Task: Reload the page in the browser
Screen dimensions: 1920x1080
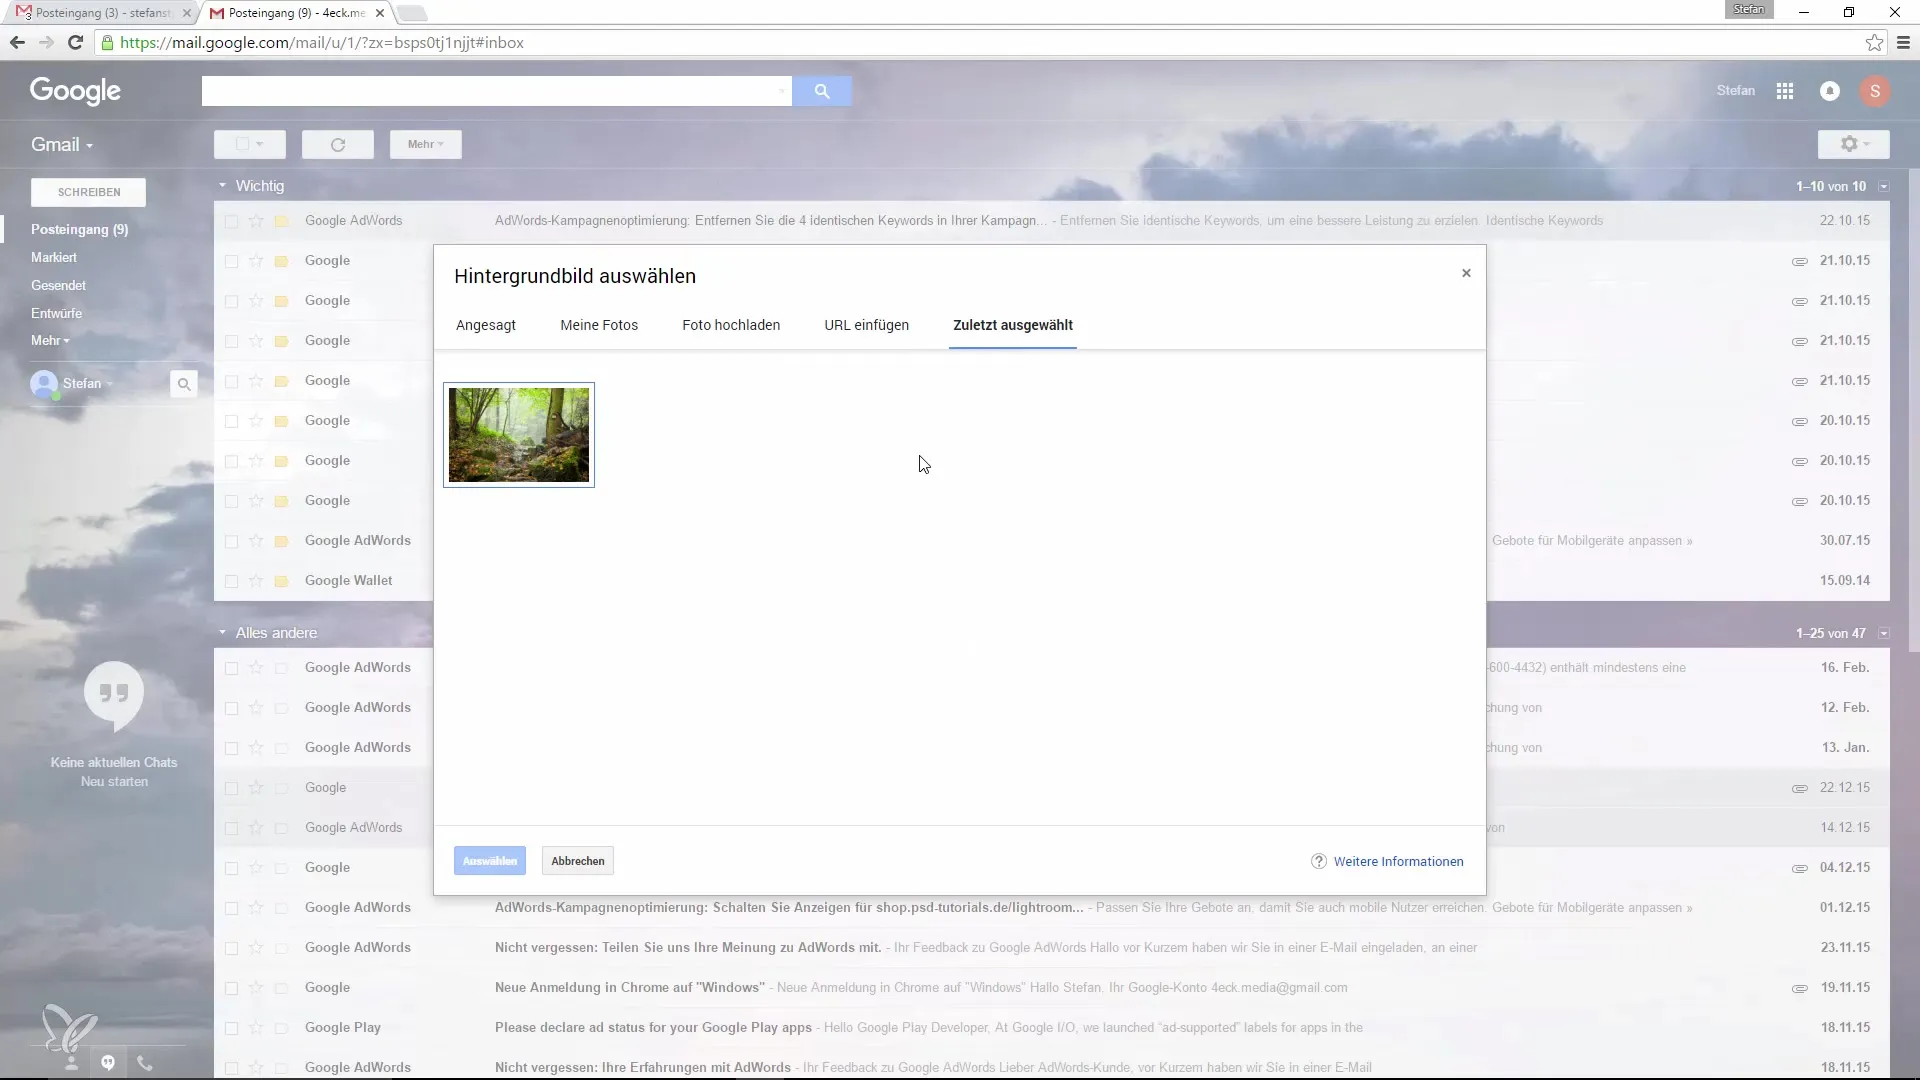Action: point(75,43)
